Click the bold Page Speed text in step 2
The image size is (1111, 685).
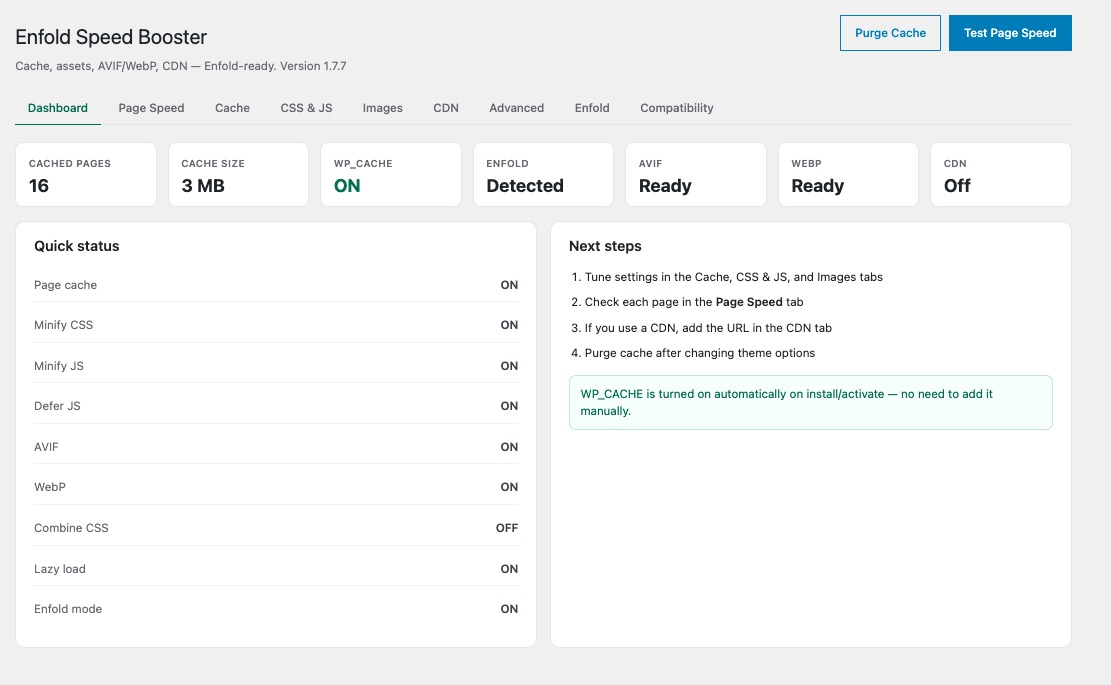click(x=749, y=302)
